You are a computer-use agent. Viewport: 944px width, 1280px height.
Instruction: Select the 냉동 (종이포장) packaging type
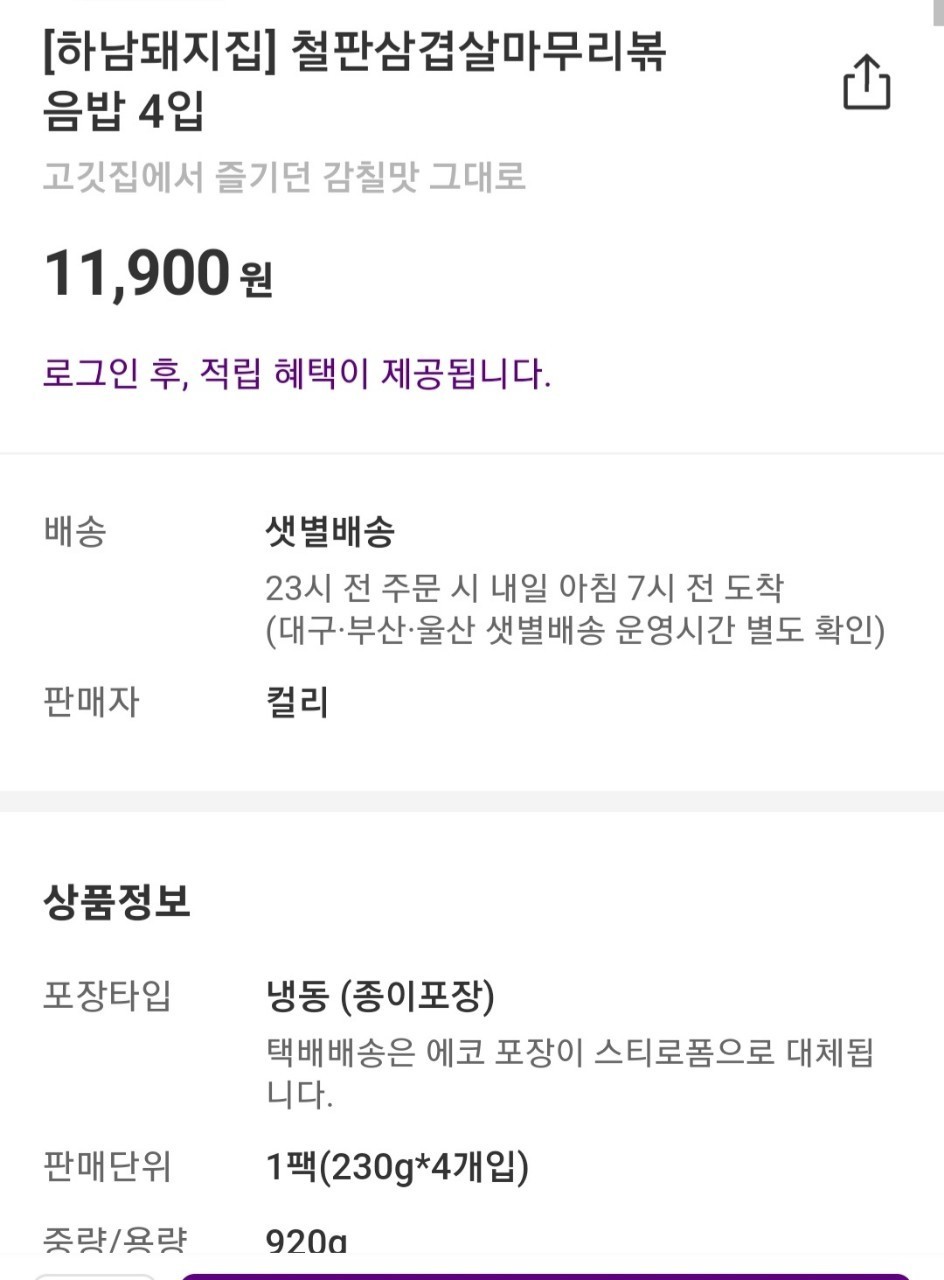tap(380, 996)
